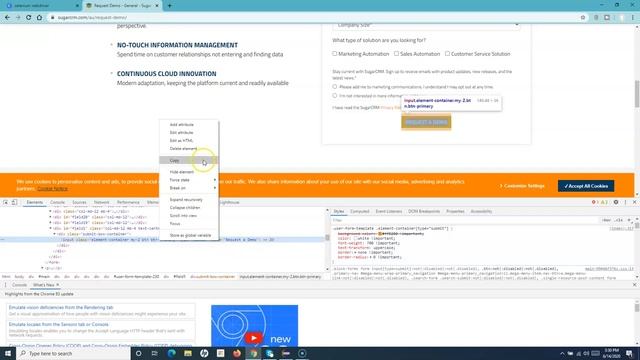Viewport: 640px width, 360px height.
Task: Bookmark this page with the star icon
Action: tap(583, 18)
